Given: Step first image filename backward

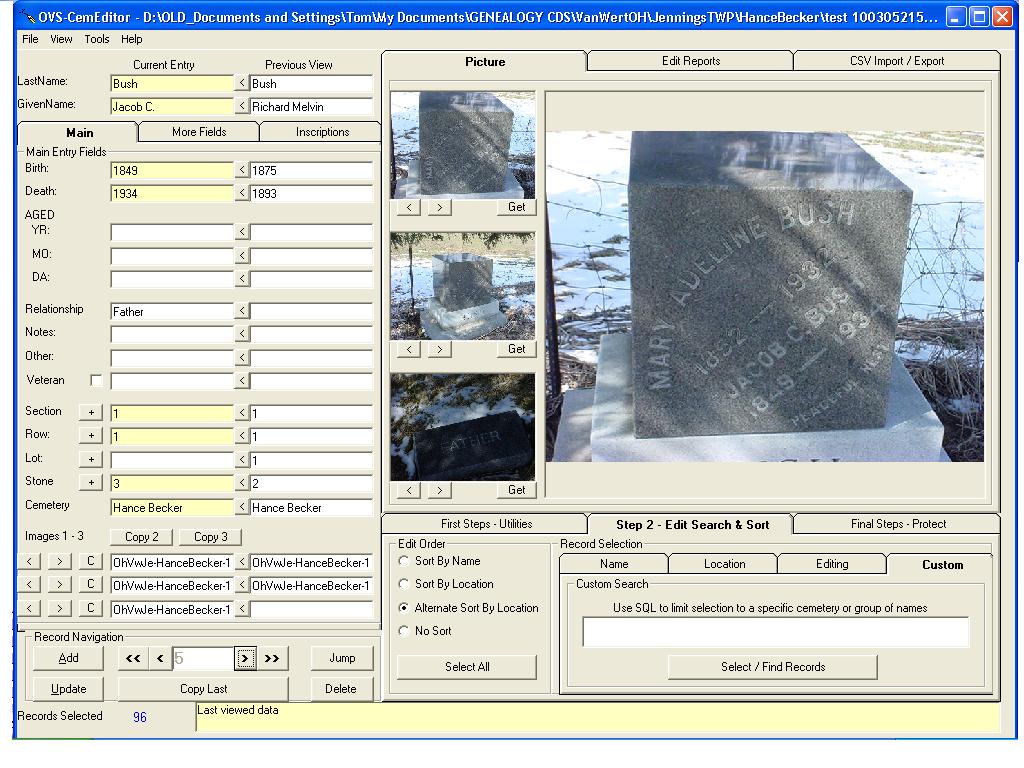Looking at the screenshot, I should [29, 562].
